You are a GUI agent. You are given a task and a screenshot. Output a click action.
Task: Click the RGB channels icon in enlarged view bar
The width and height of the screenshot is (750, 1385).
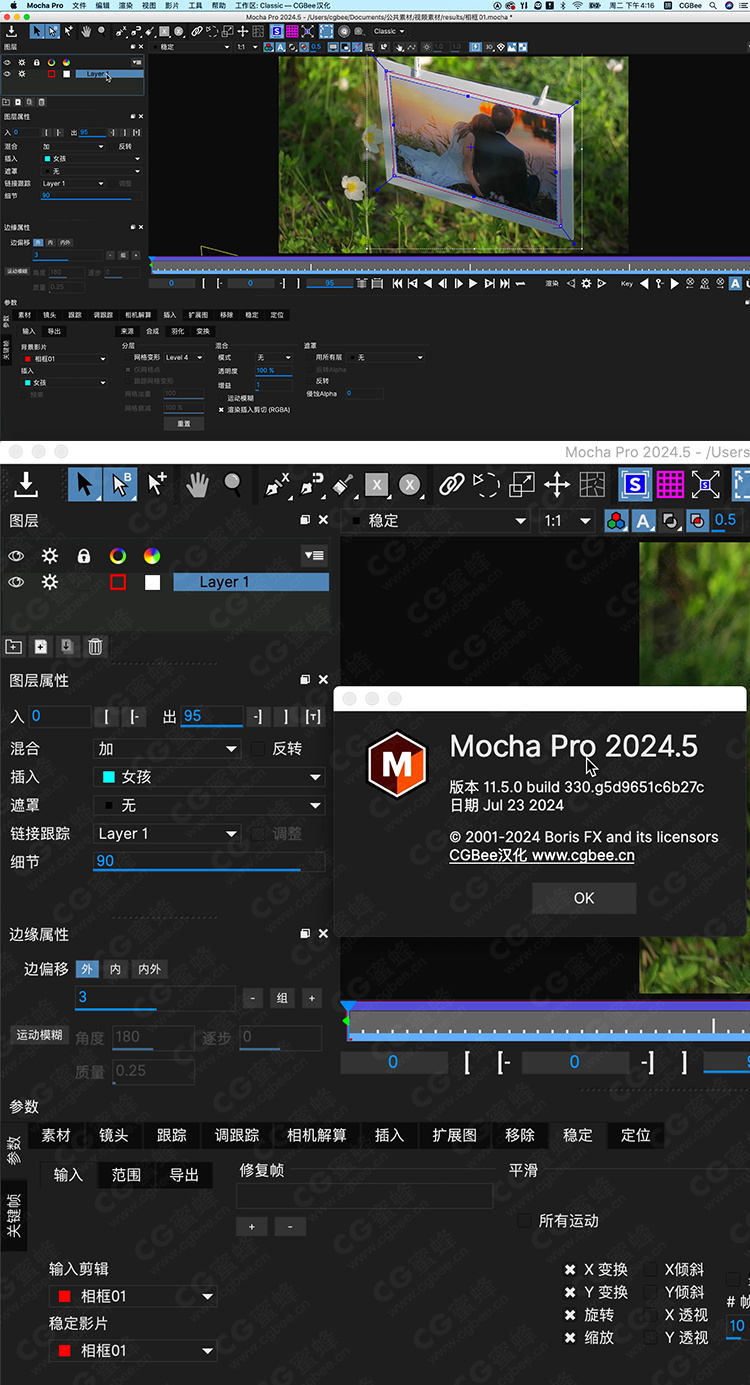click(x=616, y=520)
